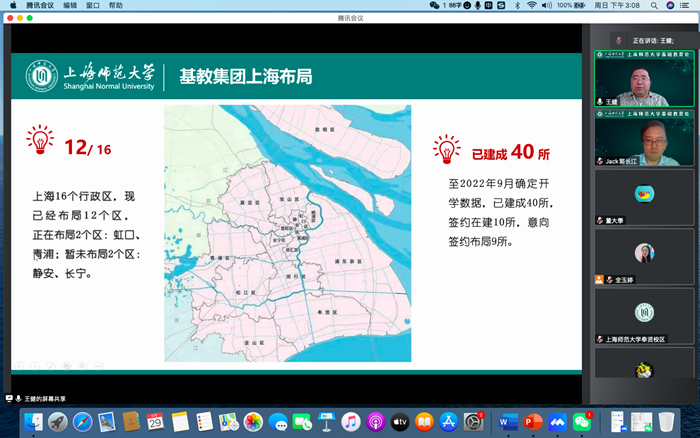
Task: Click 王健的屏幕共享 label
Action: coord(45,399)
